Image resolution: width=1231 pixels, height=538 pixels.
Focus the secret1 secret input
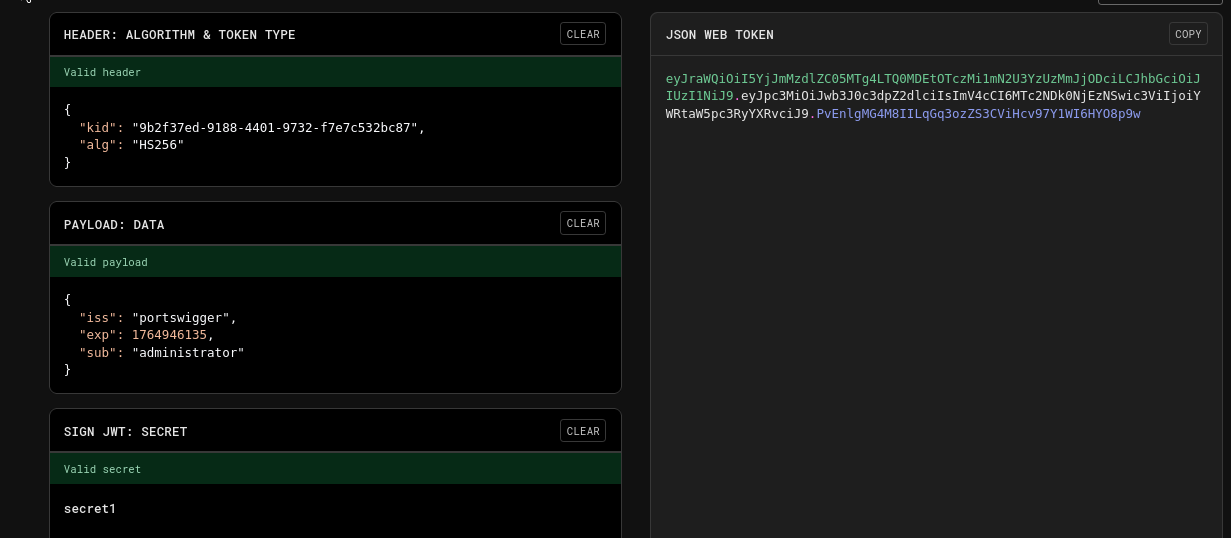coord(90,509)
